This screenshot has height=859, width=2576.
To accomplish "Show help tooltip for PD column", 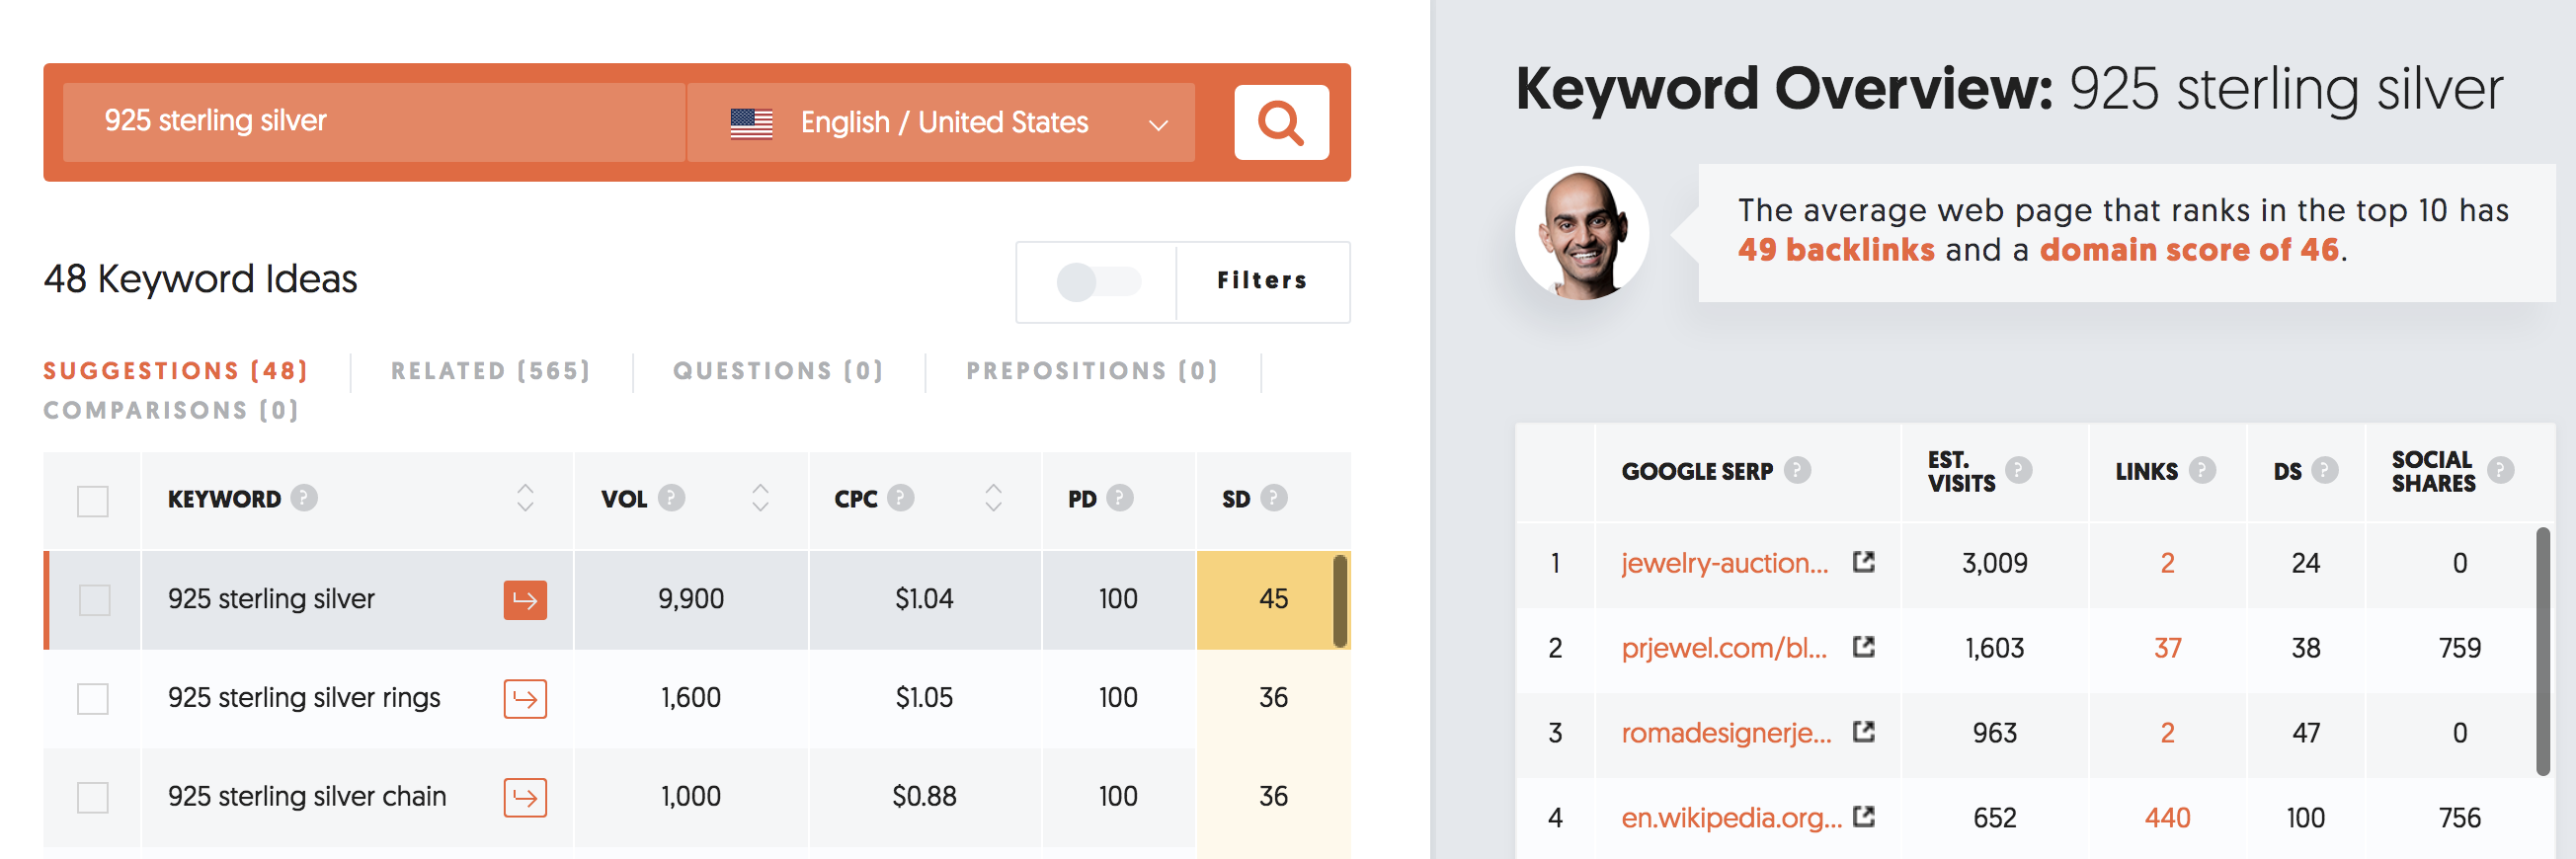I will [x=1120, y=497].
